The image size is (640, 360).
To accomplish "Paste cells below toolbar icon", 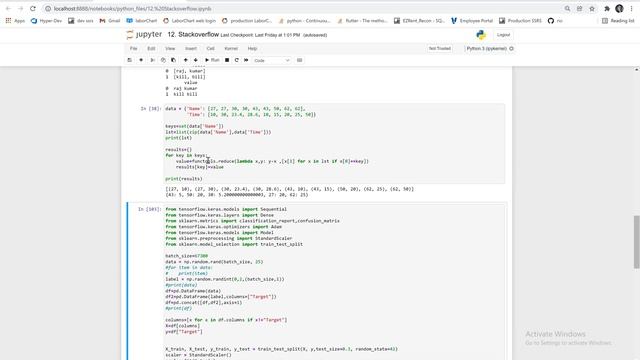I will pos(173,60).
